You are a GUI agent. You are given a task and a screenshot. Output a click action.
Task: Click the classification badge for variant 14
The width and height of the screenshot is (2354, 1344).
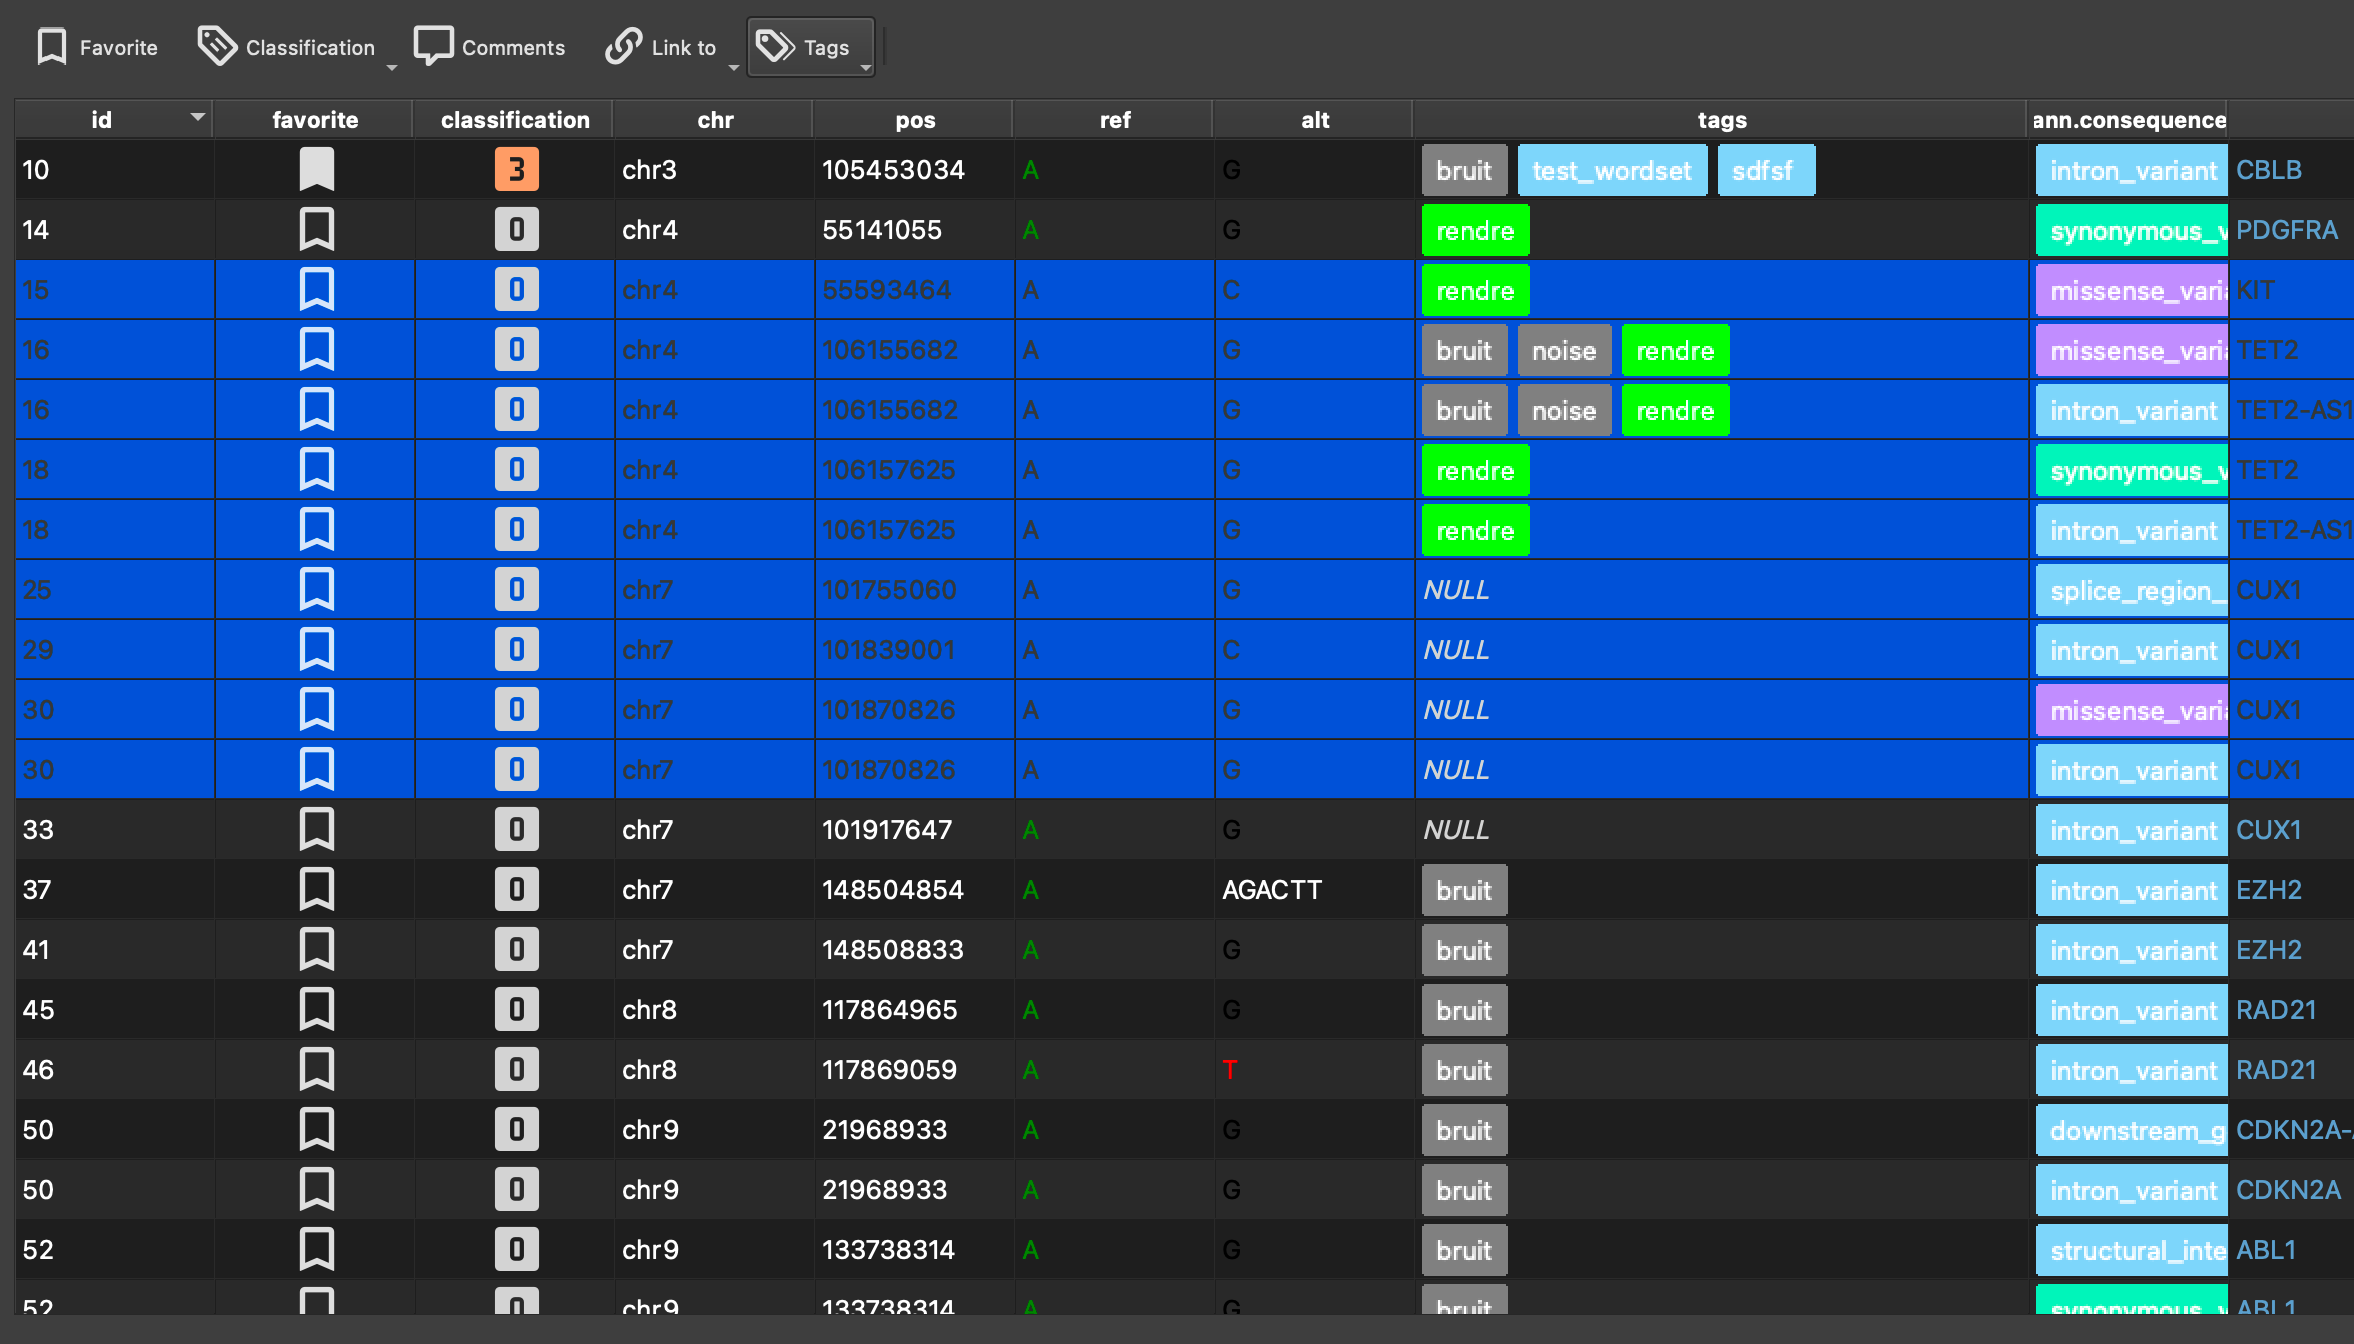pos(515,229)
